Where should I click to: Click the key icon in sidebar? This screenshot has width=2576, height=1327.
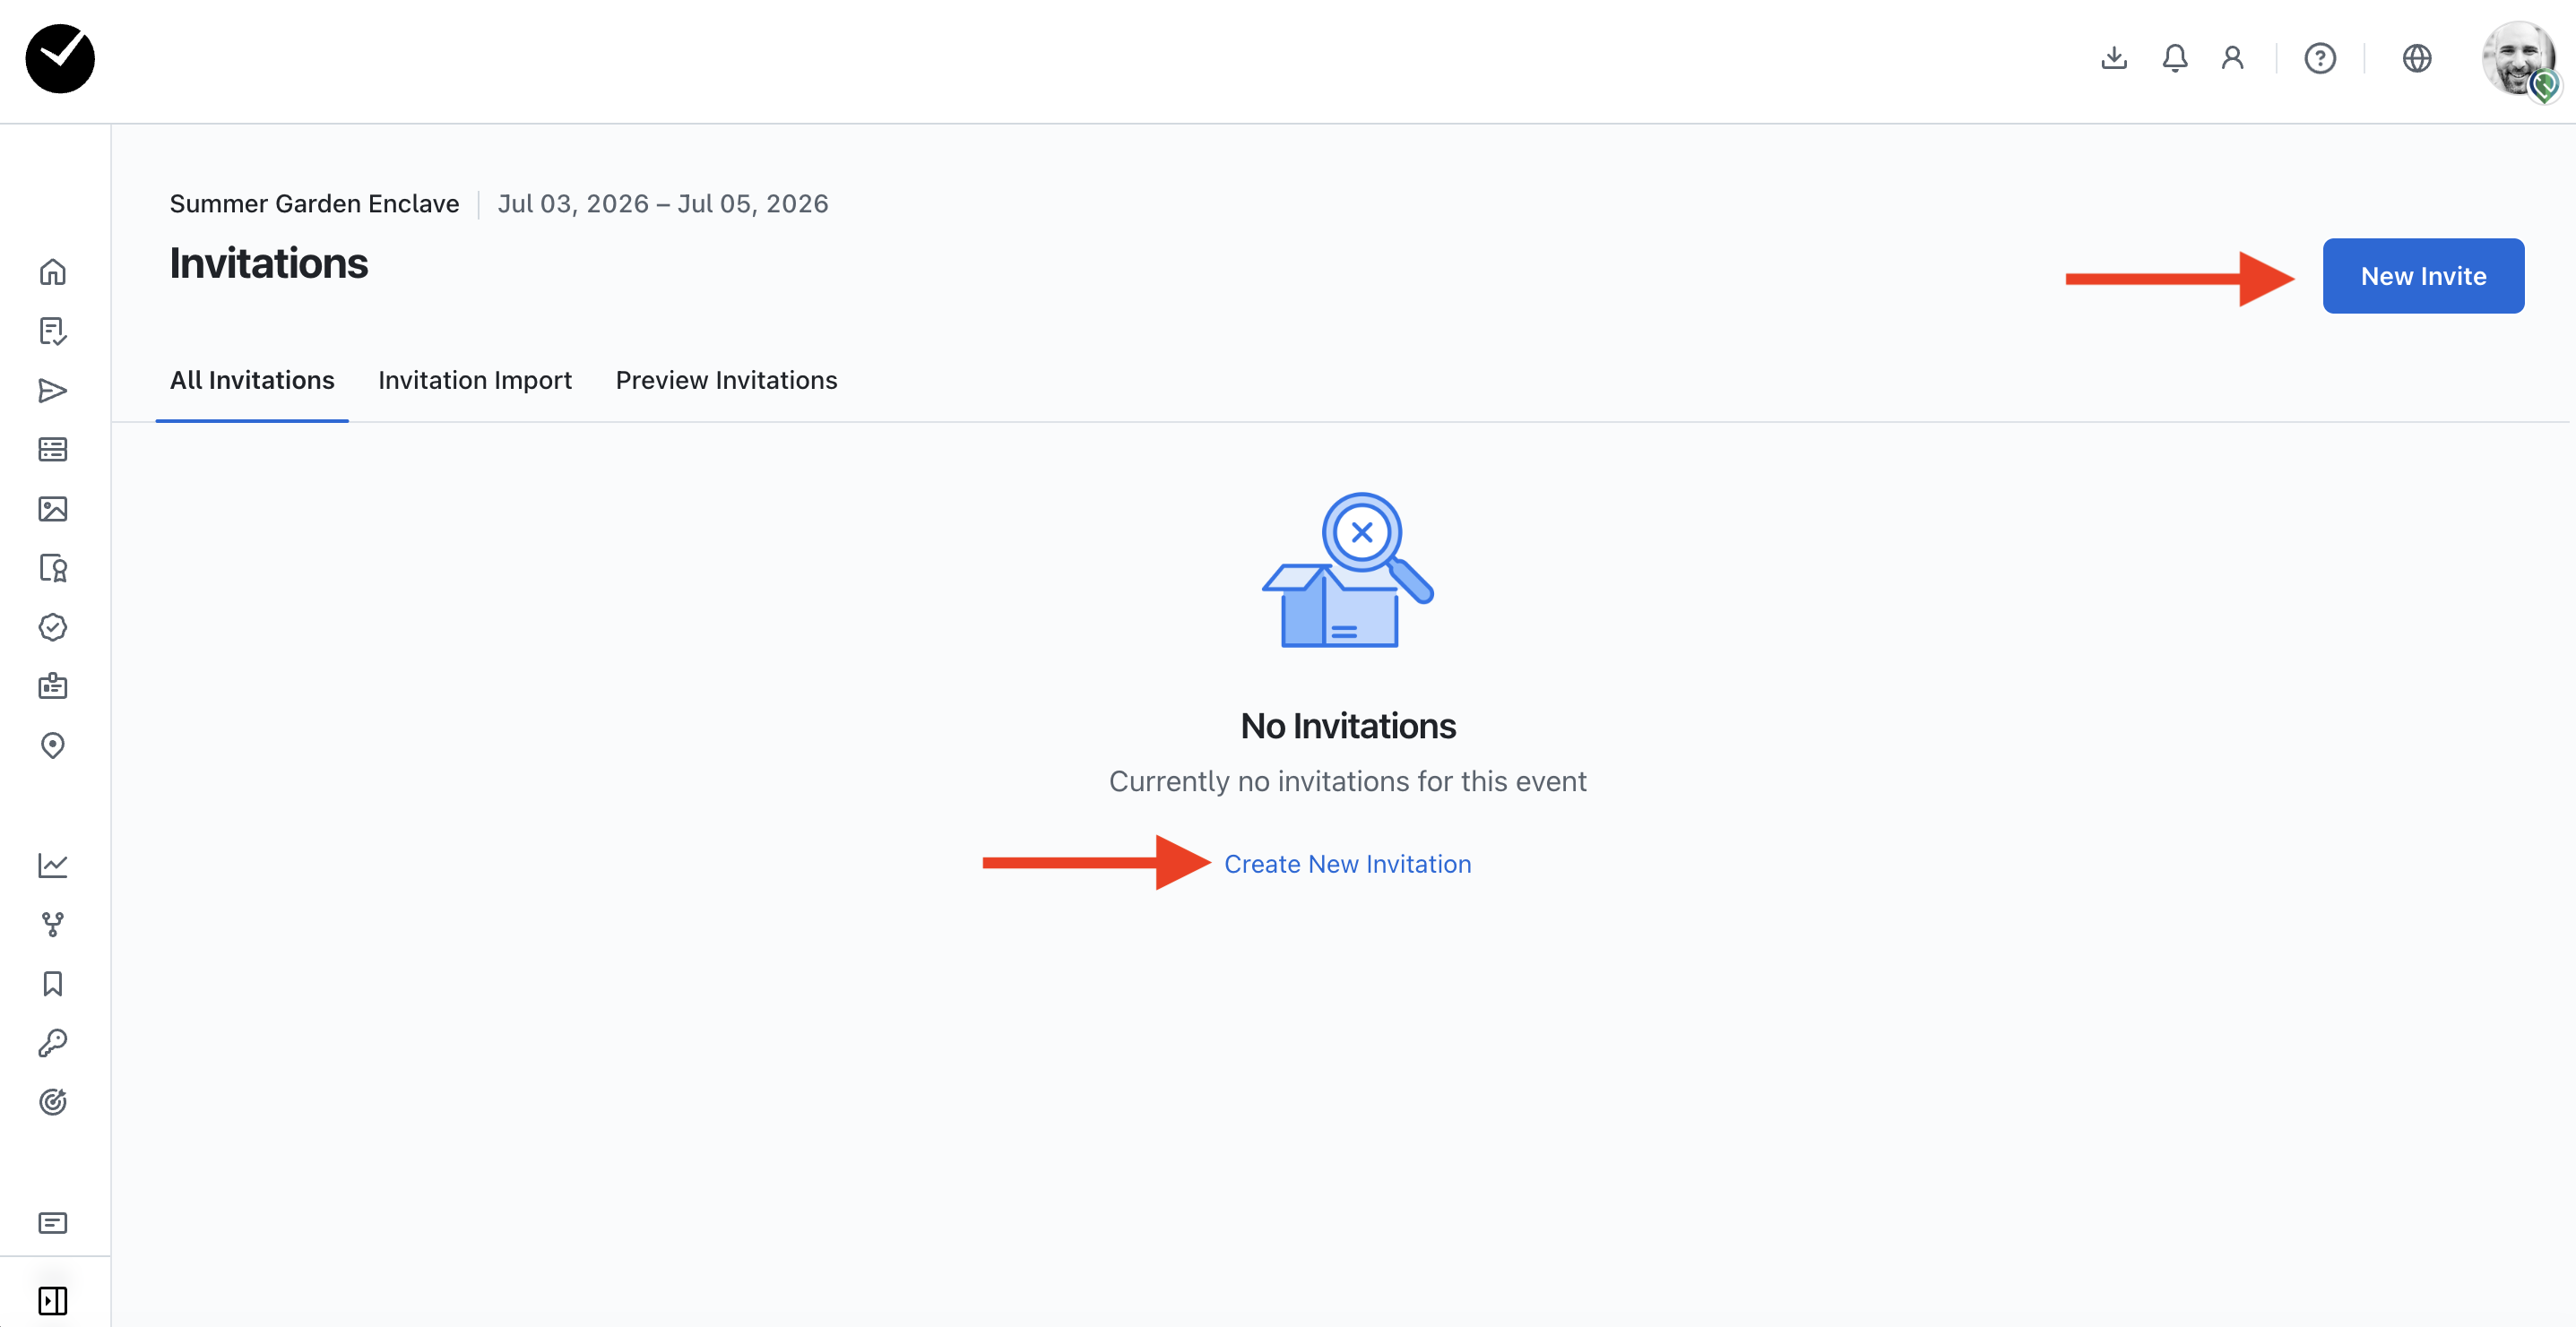pyautogui.click(x=53, y=1043)
